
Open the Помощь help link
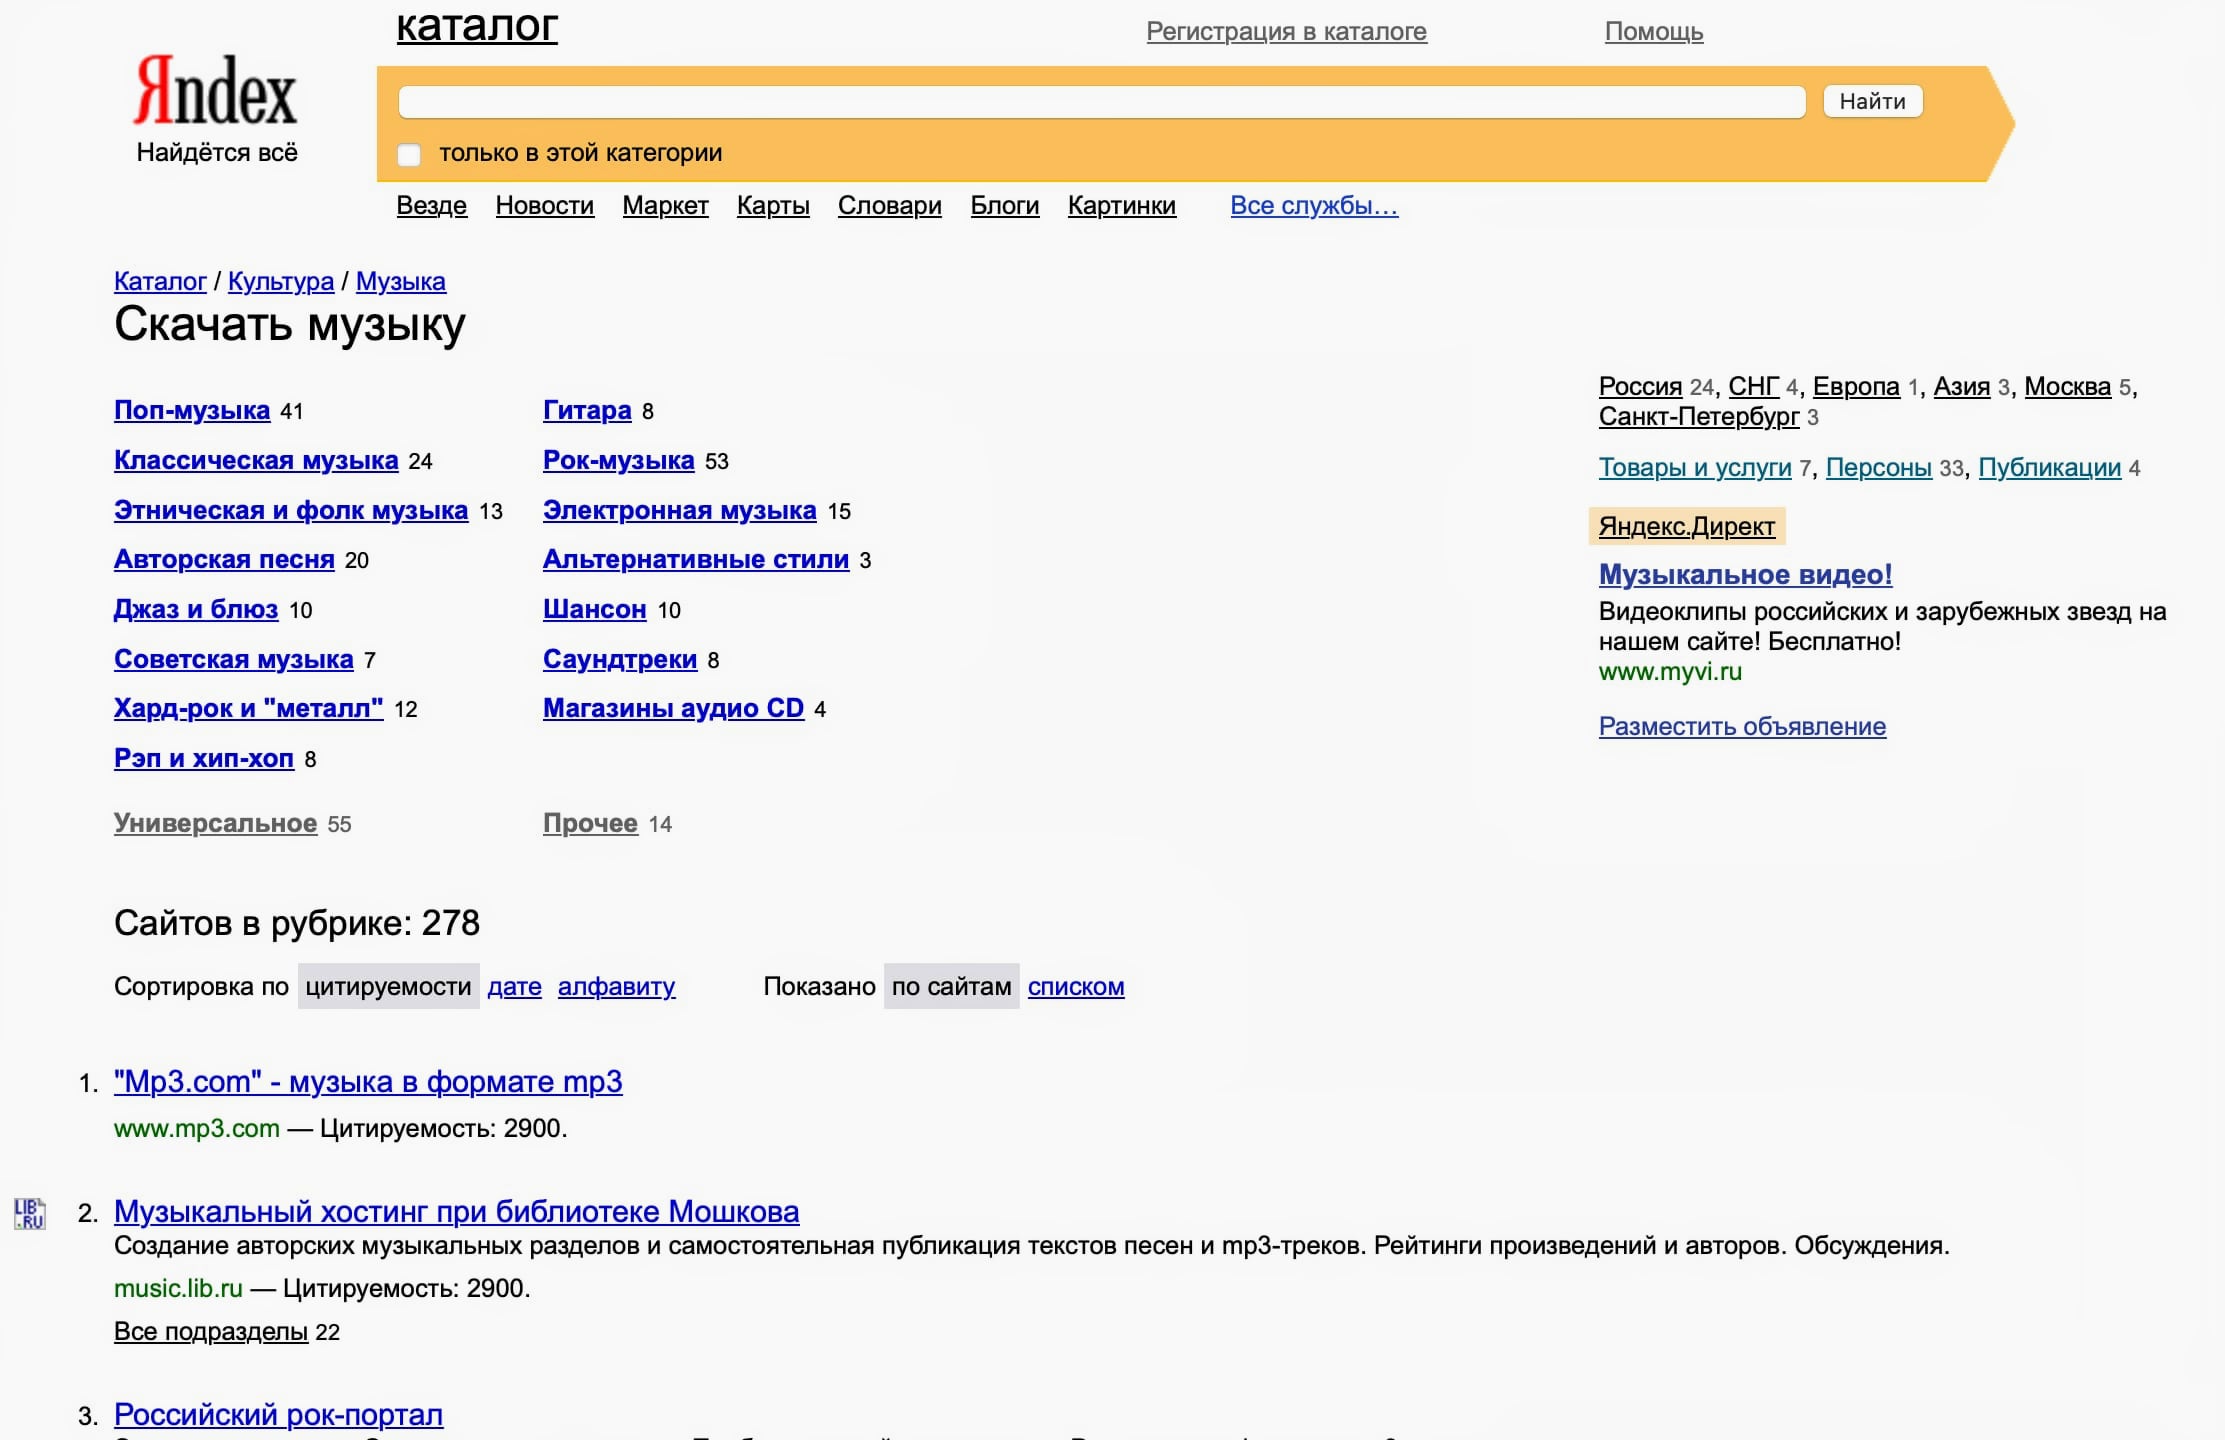click(1654, 32)
